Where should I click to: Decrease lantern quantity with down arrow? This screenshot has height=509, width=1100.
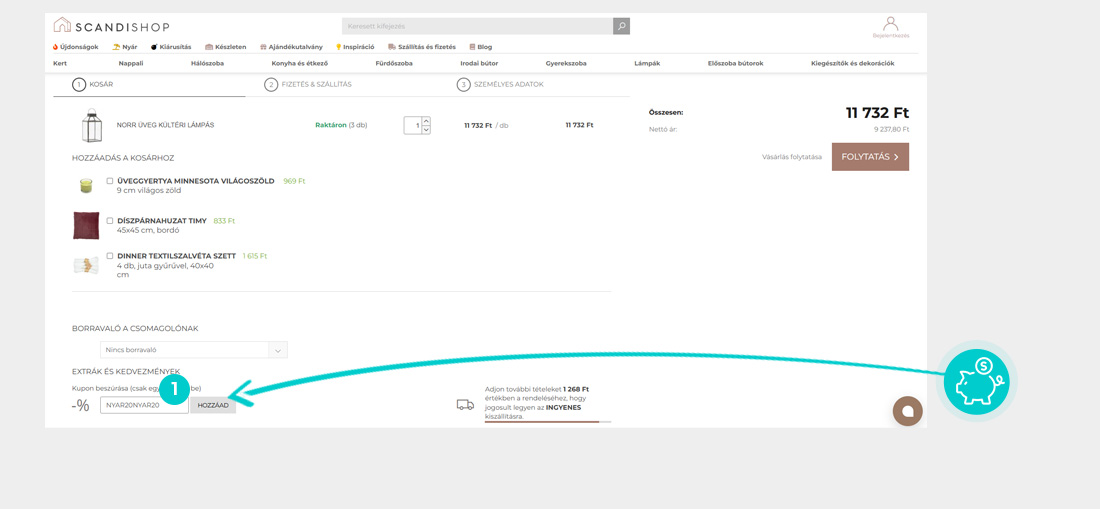tap(426, 130)
